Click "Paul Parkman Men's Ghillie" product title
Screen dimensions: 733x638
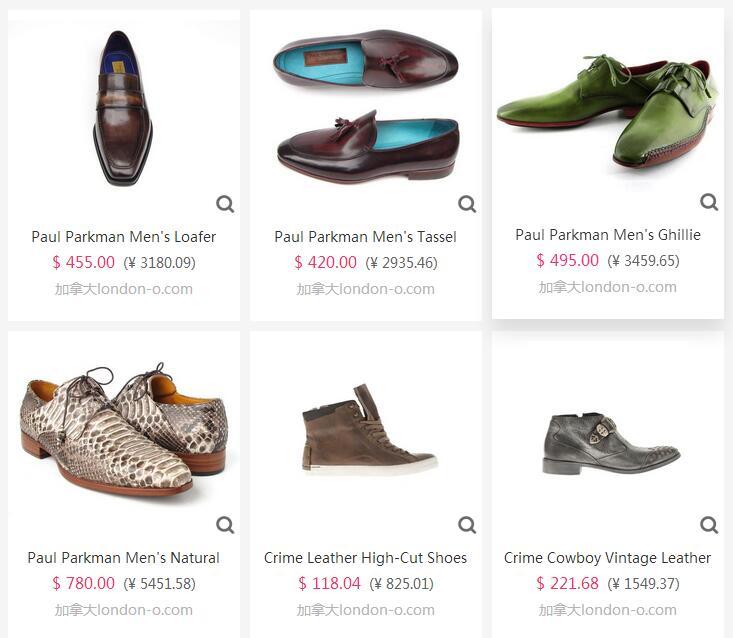tap(608, 235)
